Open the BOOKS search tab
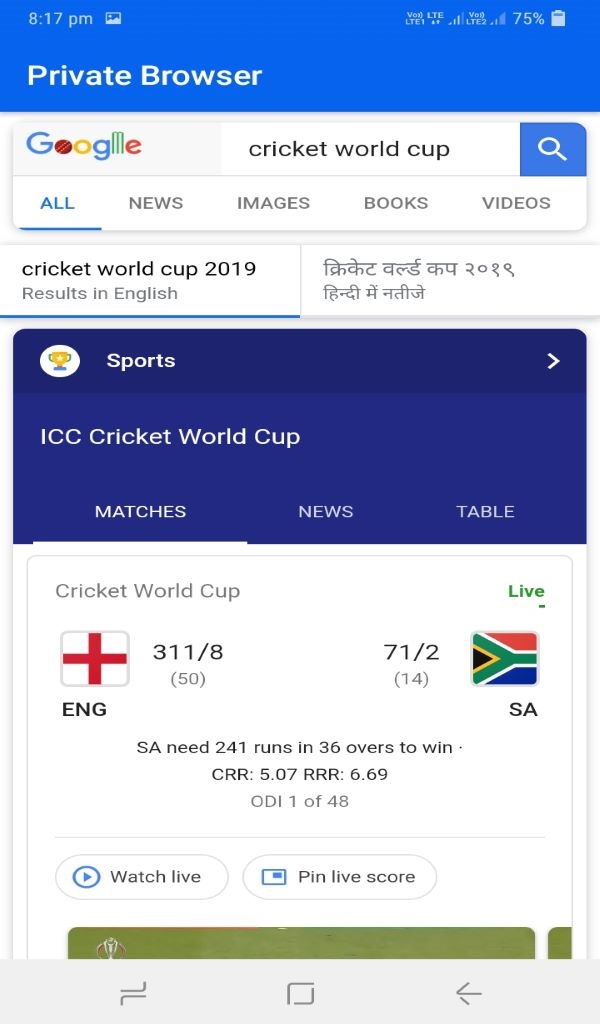 click(x=396, y=203)
